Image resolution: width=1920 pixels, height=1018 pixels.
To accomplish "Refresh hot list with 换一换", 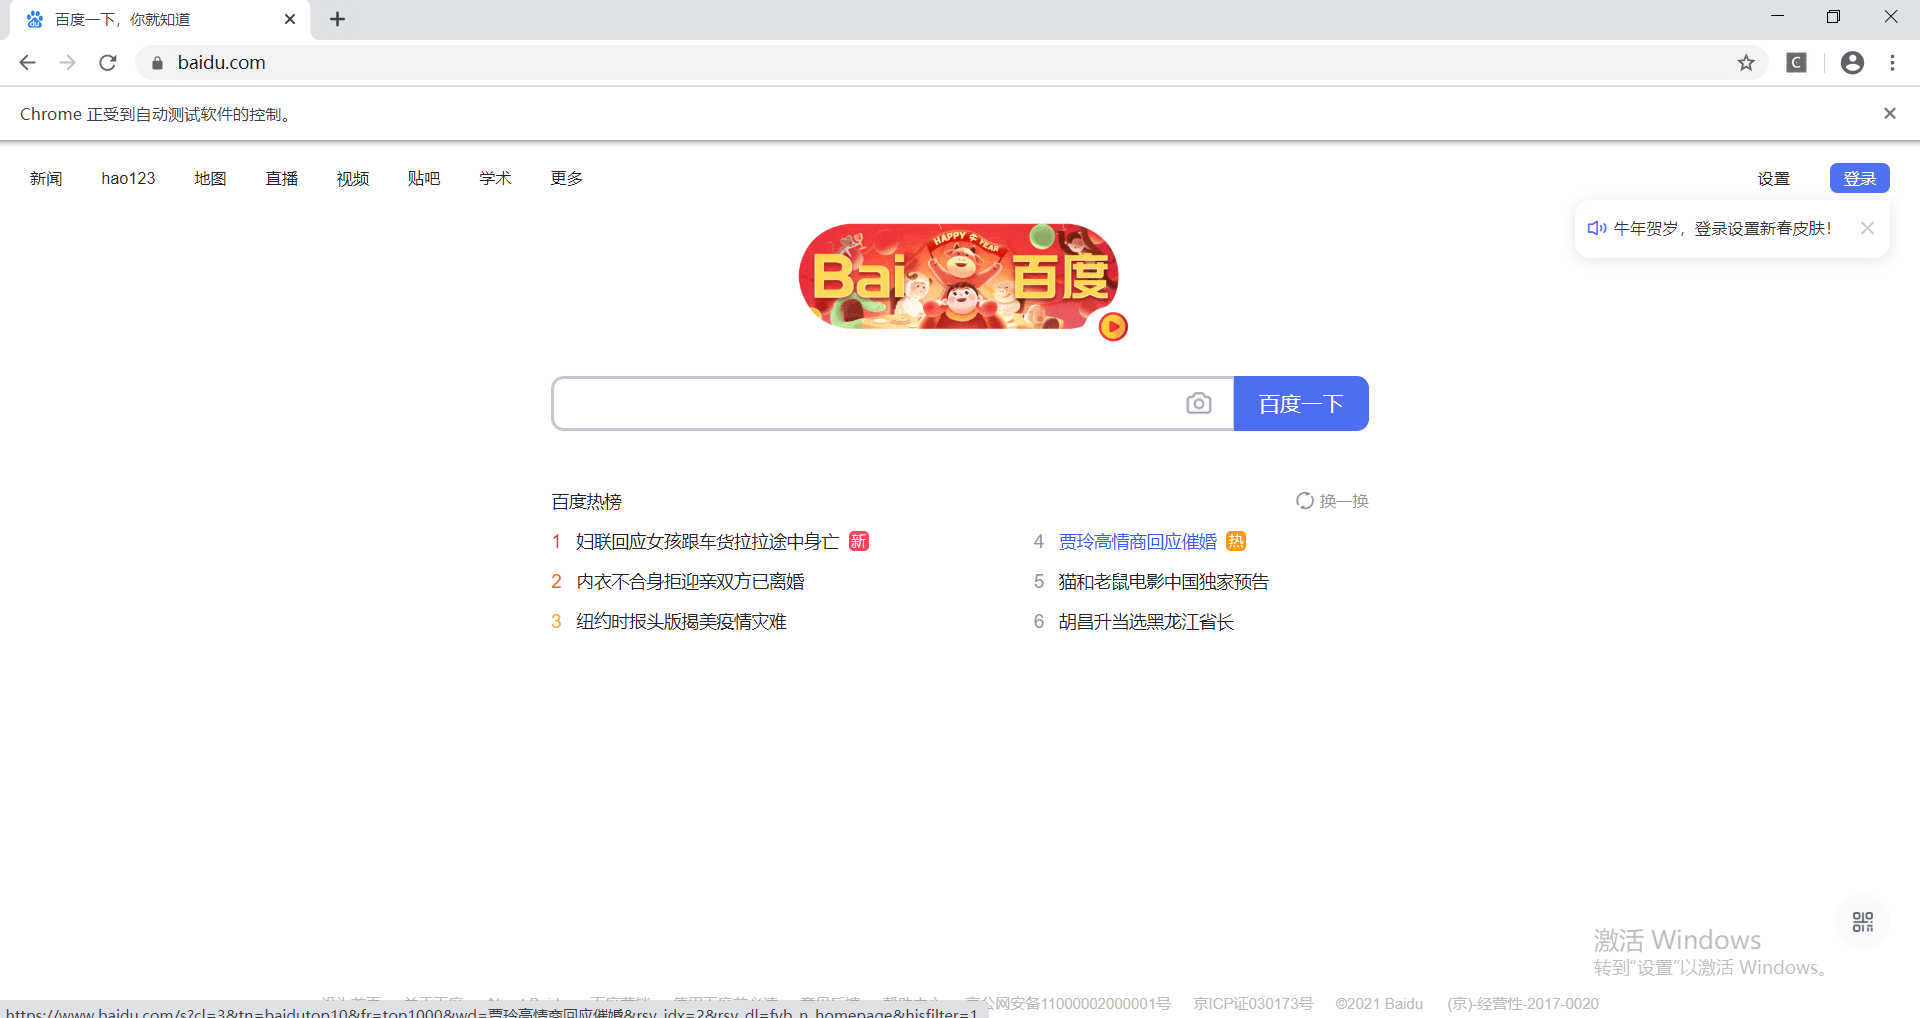I will tap(1332, 501).
